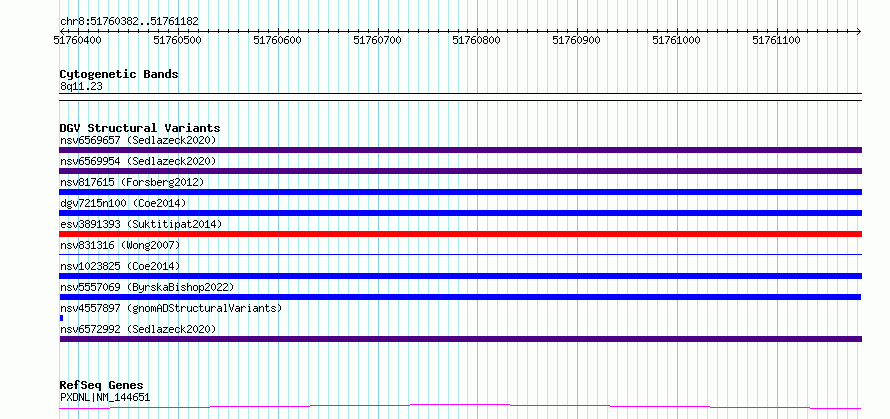Screen dimensions: 890x419
Task: Open the nsv817615 (Forsberg2012) variant label
Action: 132,182
